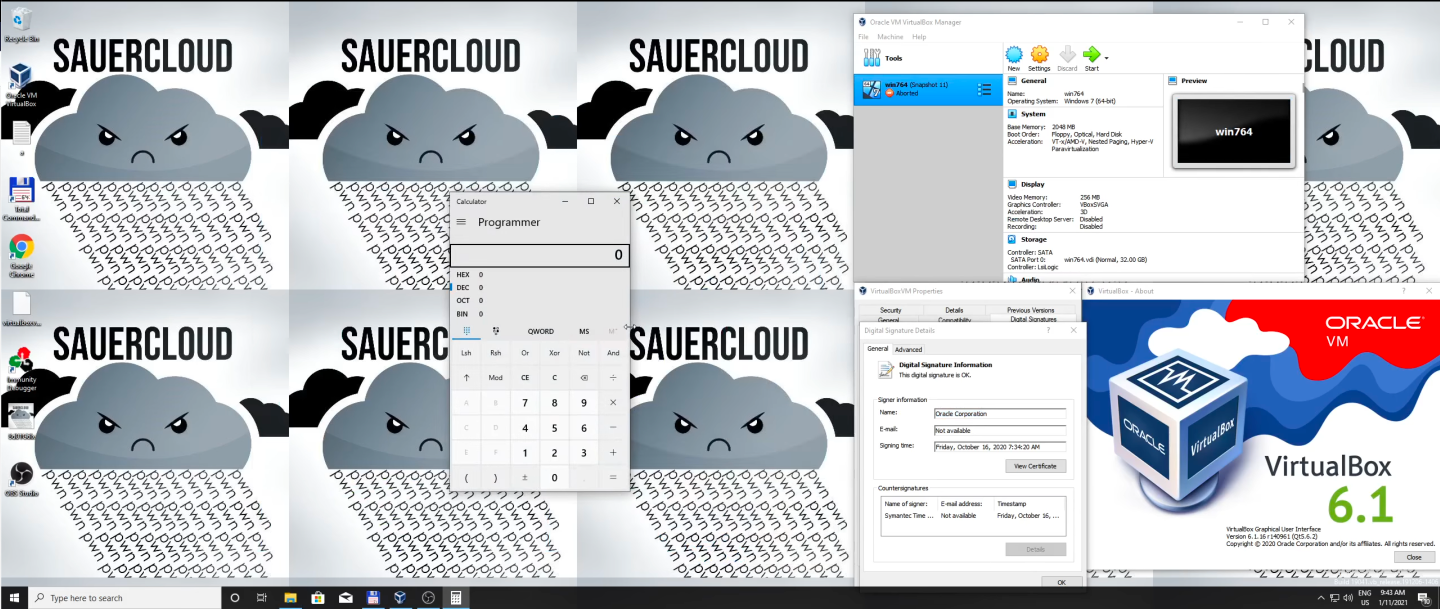Open the Mail app taskbar icon
This screenshot has width=1440, height=609.
pyautogui.click(x=345, y=598)
